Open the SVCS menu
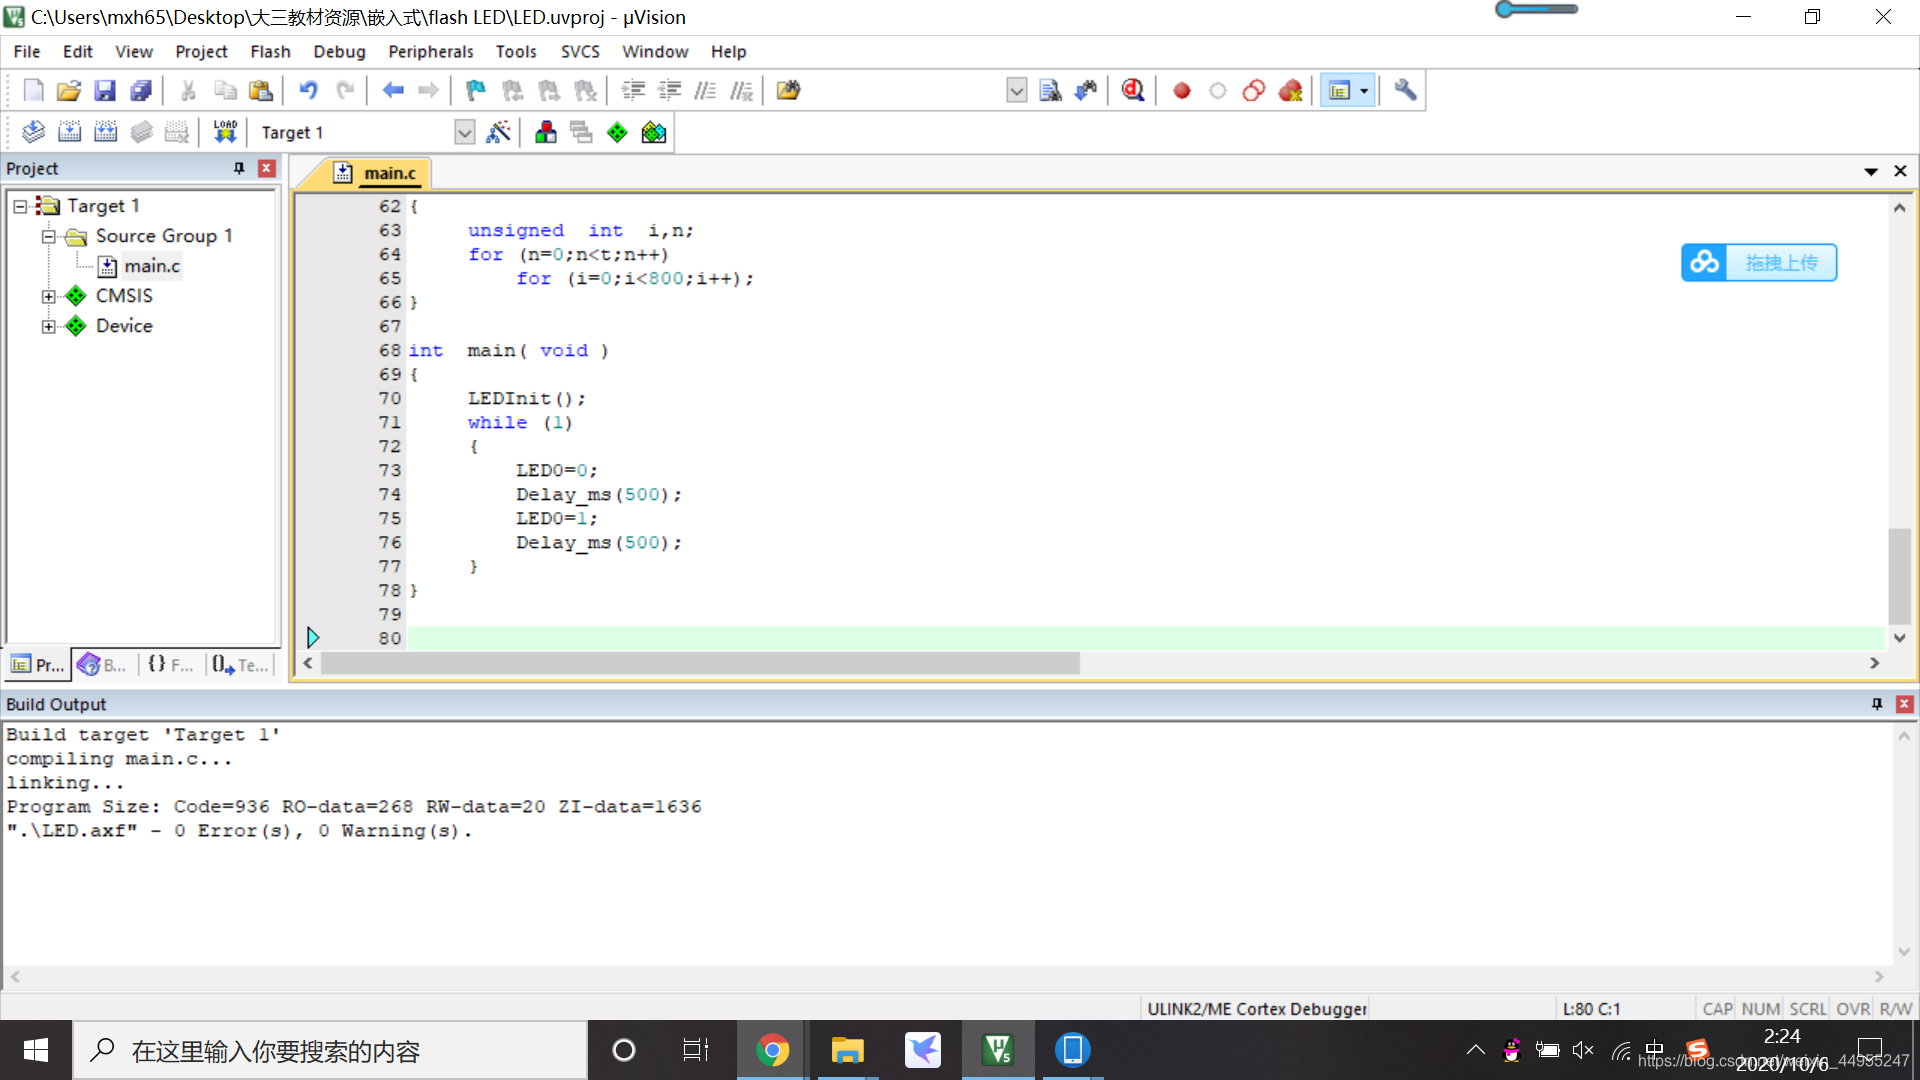The height and width of the screenshot is (1080, 1920). [580, 52]
